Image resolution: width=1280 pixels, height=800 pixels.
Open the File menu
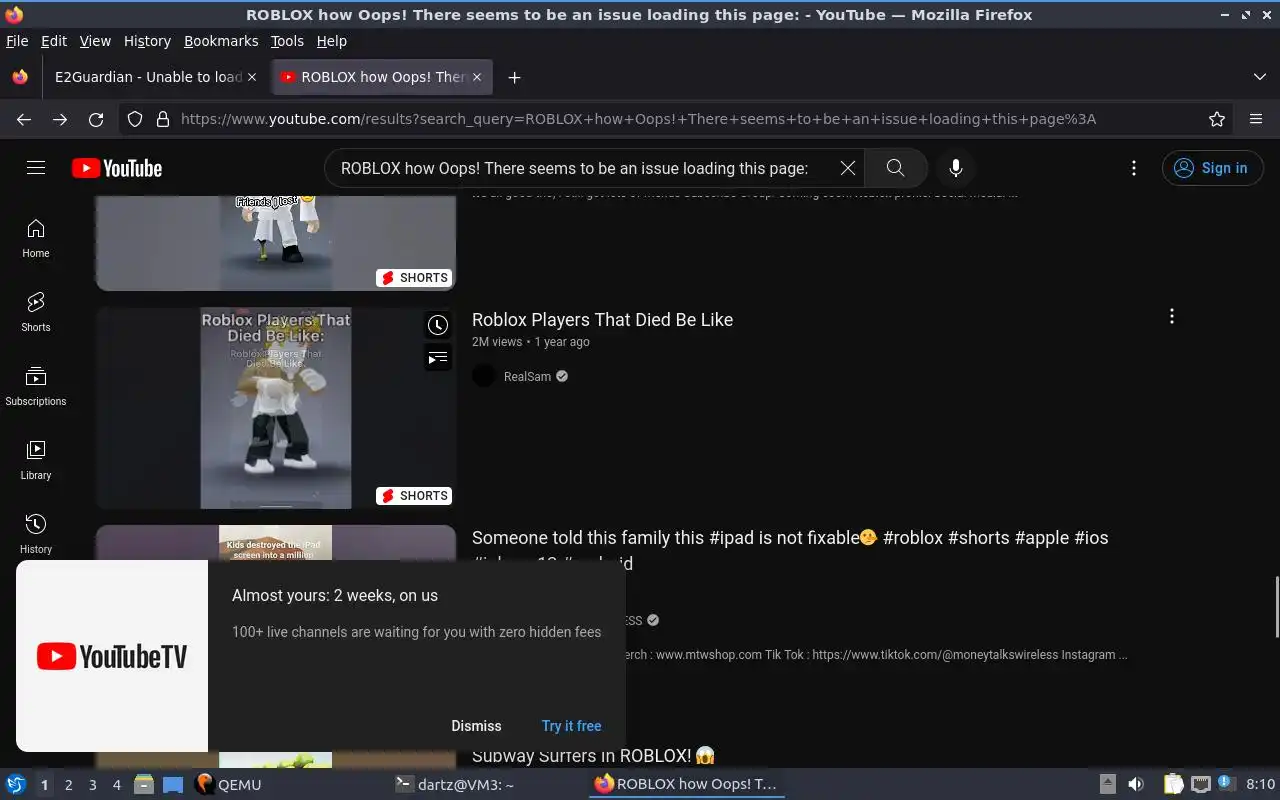[17, 41]
